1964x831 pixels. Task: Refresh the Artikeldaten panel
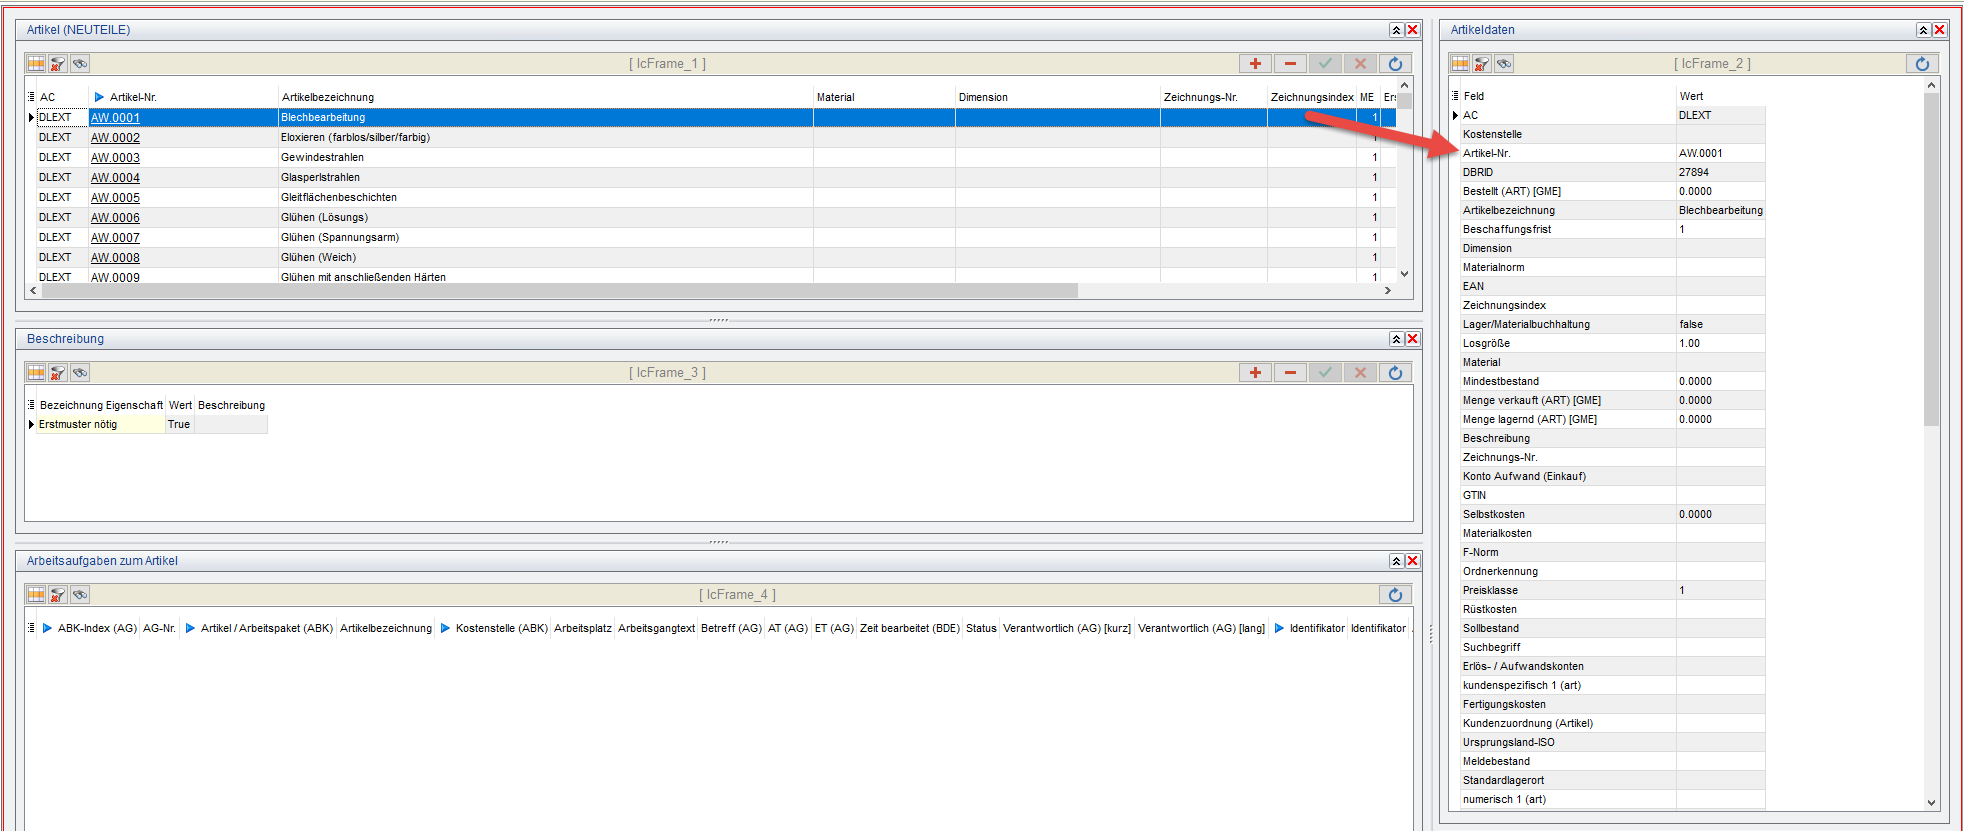pos(1922,64)
